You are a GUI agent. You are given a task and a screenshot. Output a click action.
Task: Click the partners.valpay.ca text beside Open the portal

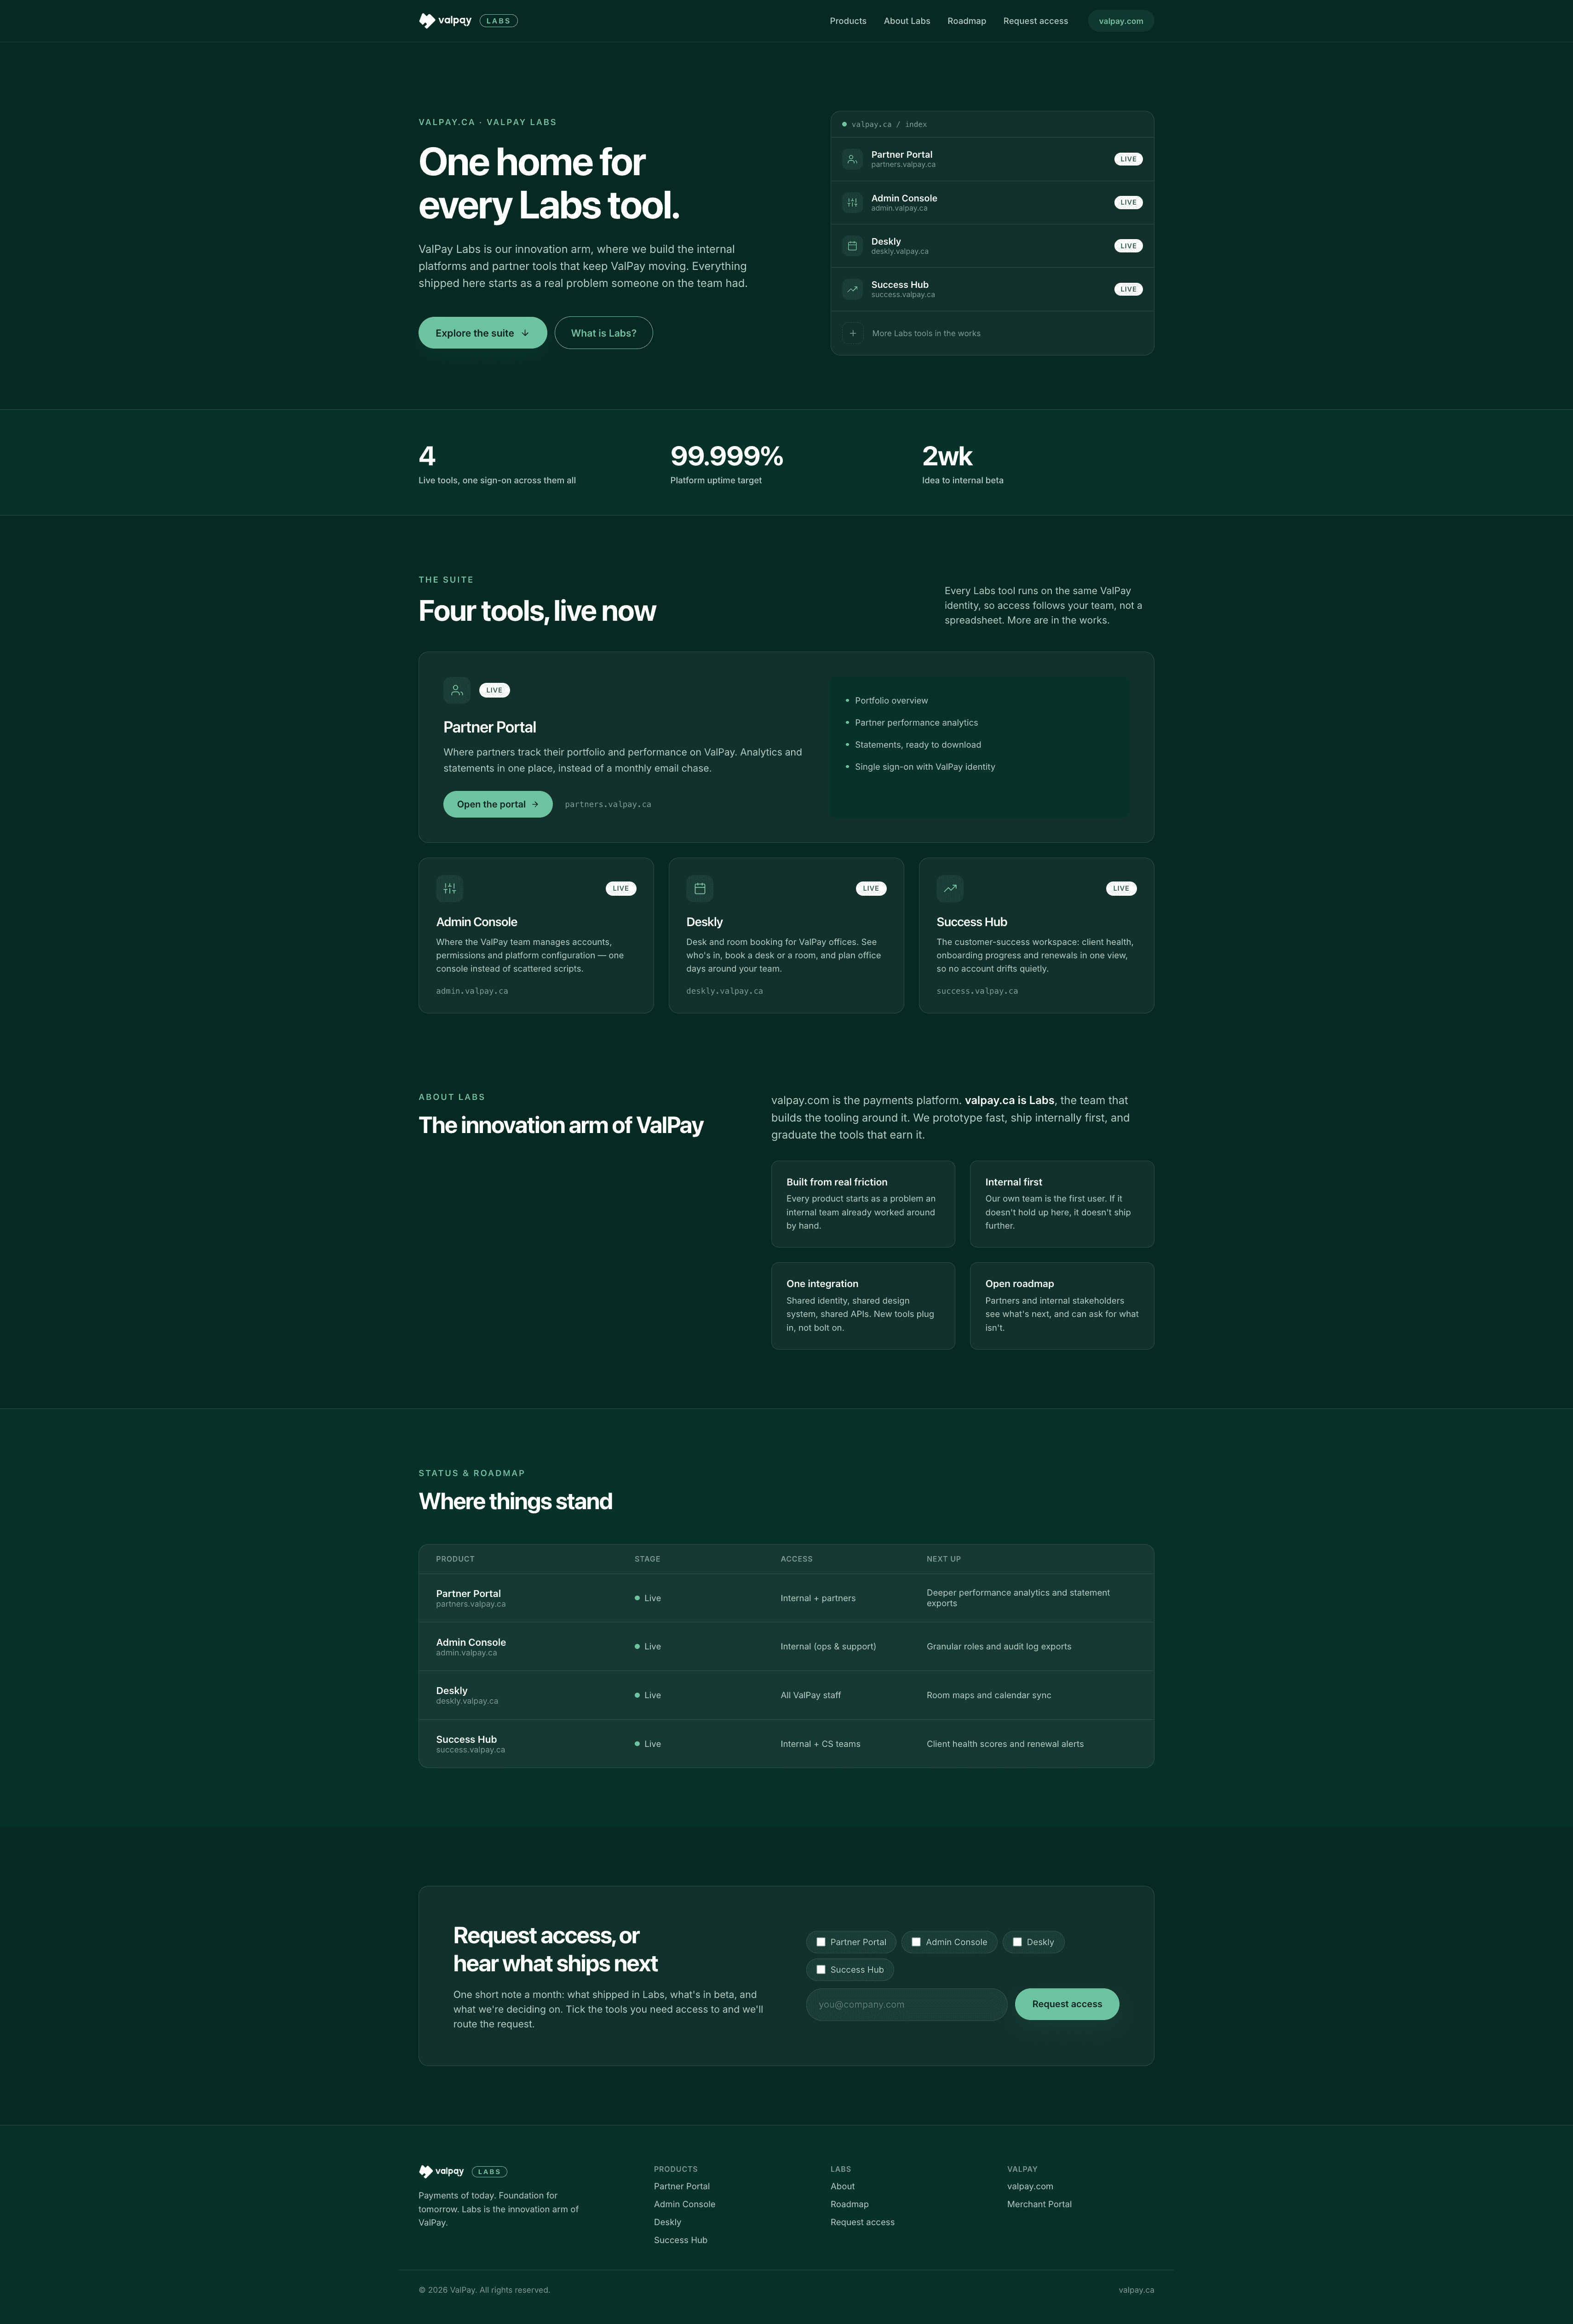(x=608, y=804)
